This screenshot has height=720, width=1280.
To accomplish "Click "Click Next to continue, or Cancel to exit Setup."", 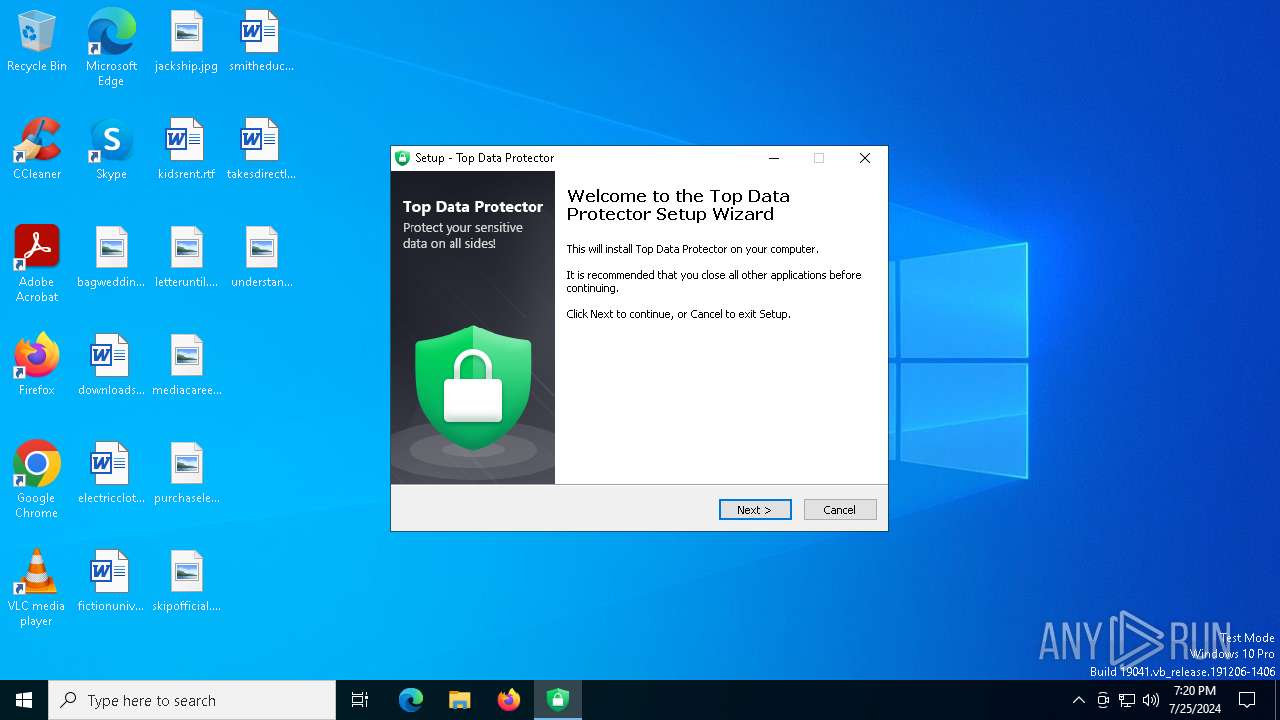I will (678, 314).
